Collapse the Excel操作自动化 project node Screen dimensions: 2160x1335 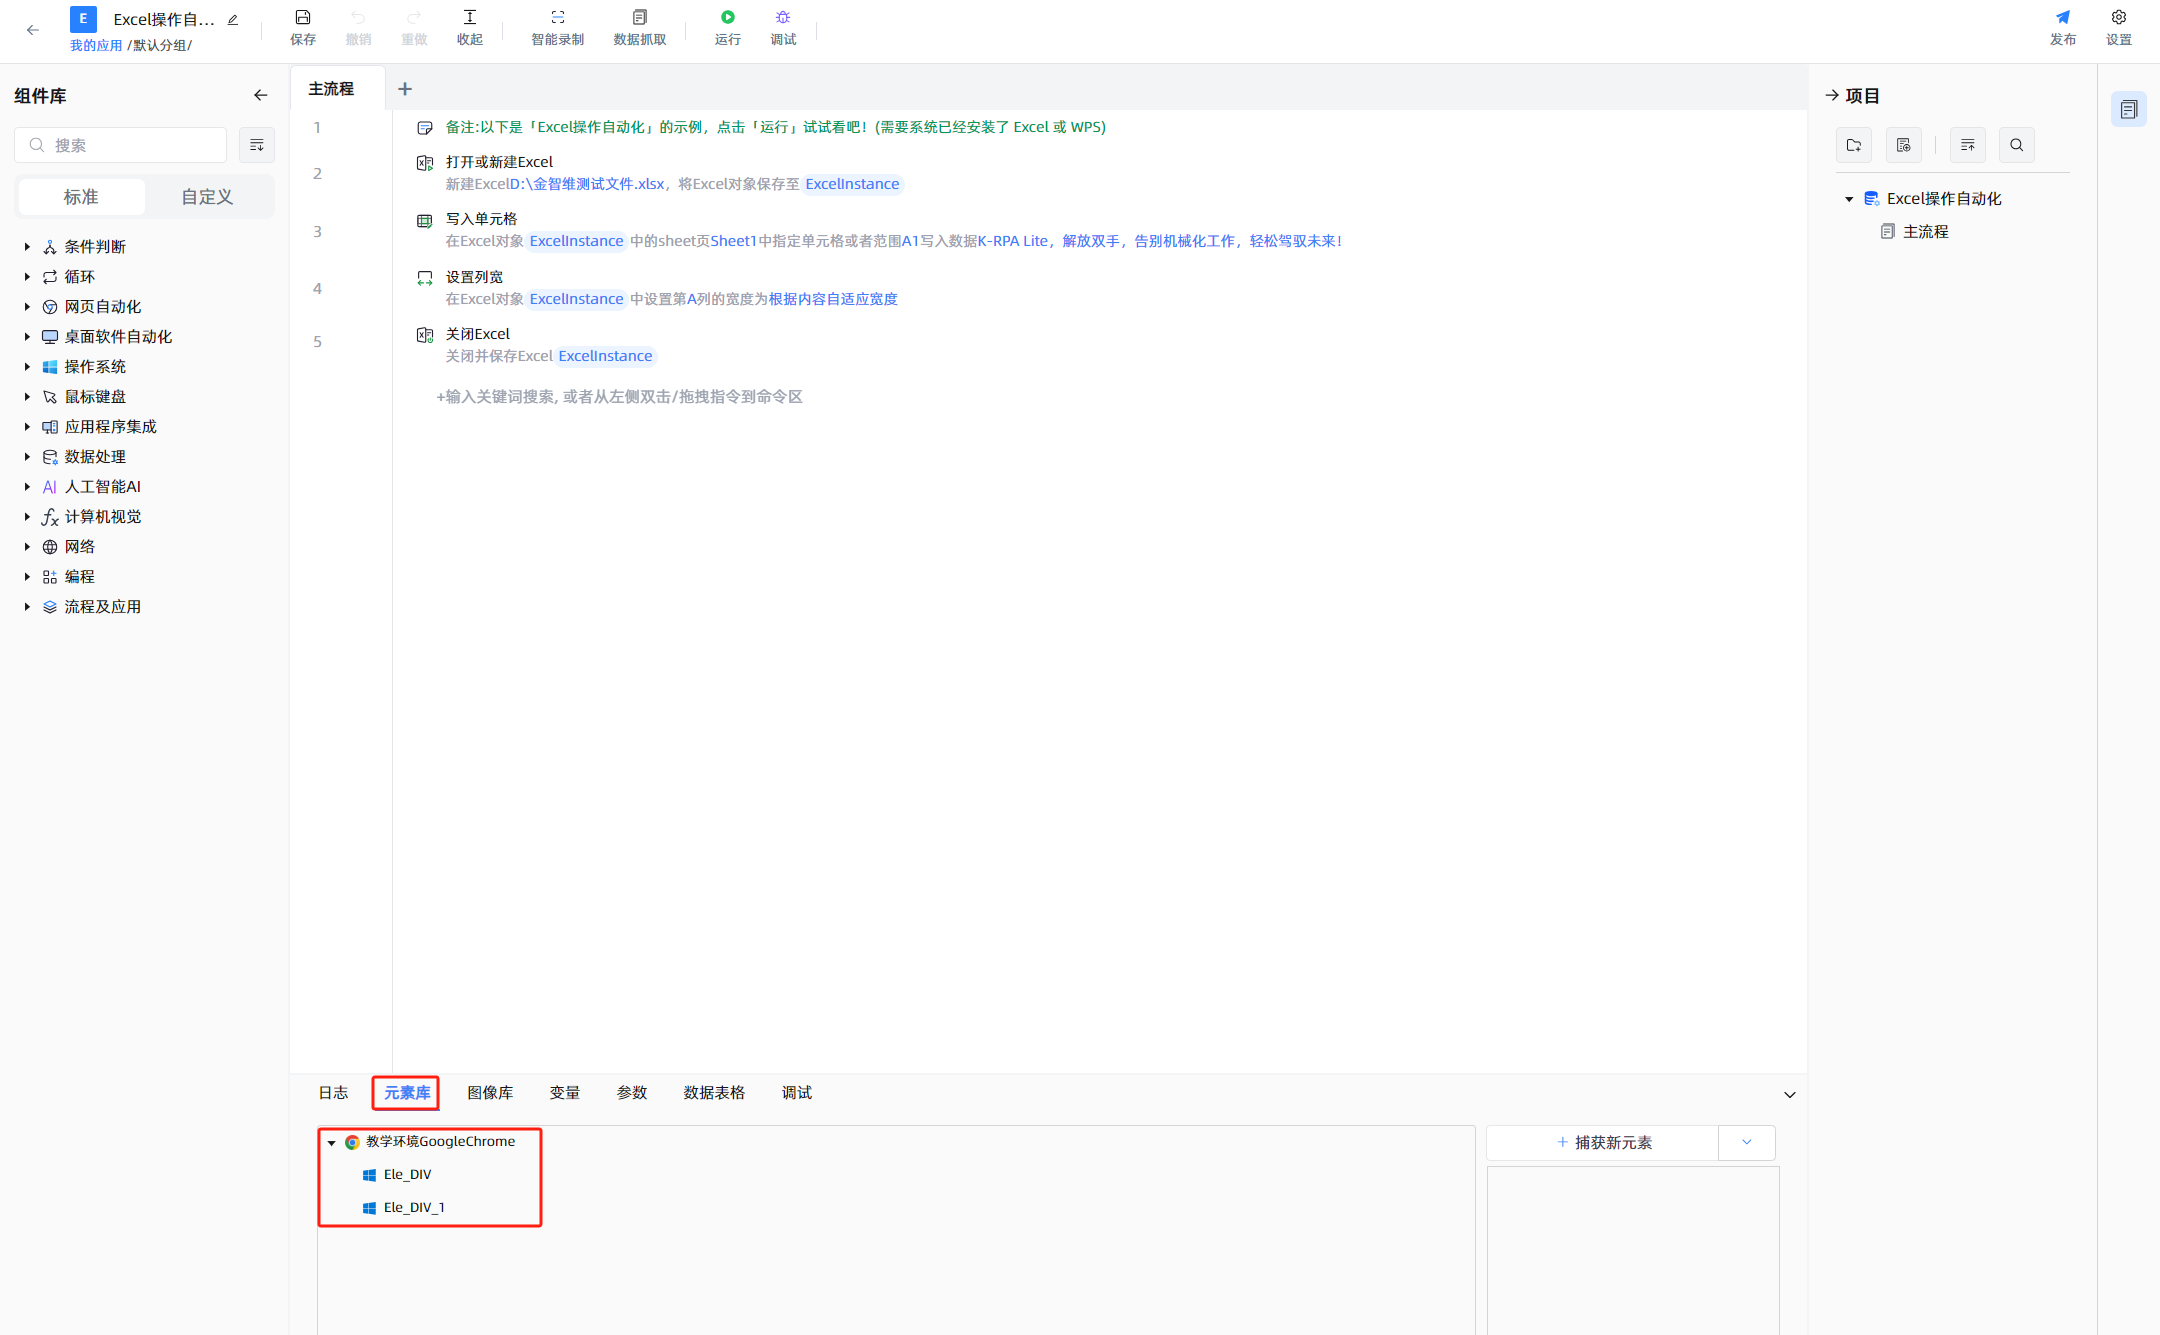click(x=1849, y=199)
